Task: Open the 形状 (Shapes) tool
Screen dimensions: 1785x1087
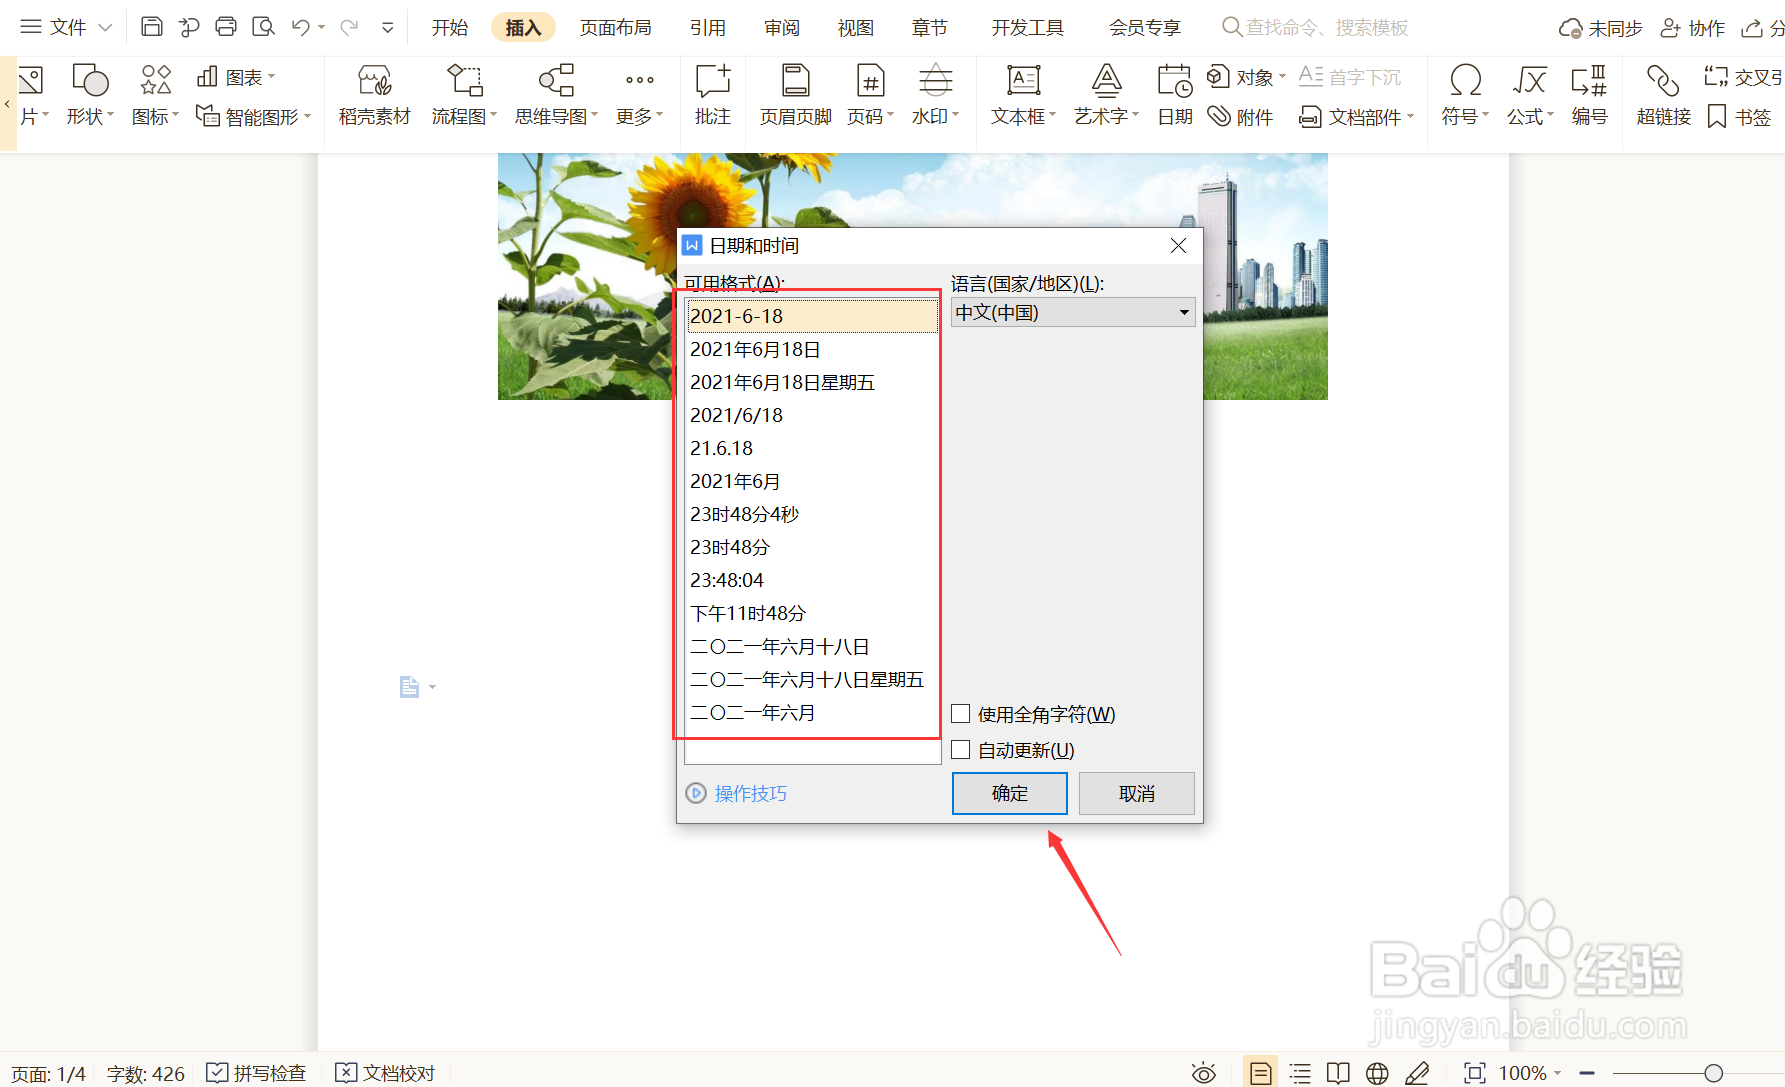Action: [90, 96]
